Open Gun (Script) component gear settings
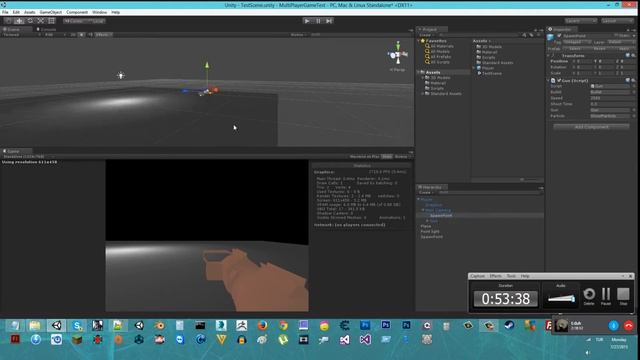The height and width of the screenshot is (360, 640). click(x=633, y=80)
